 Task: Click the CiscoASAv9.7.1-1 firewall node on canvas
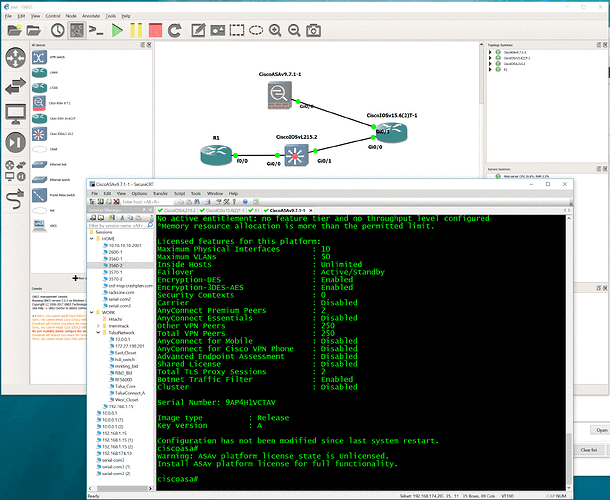click(279, 95)
